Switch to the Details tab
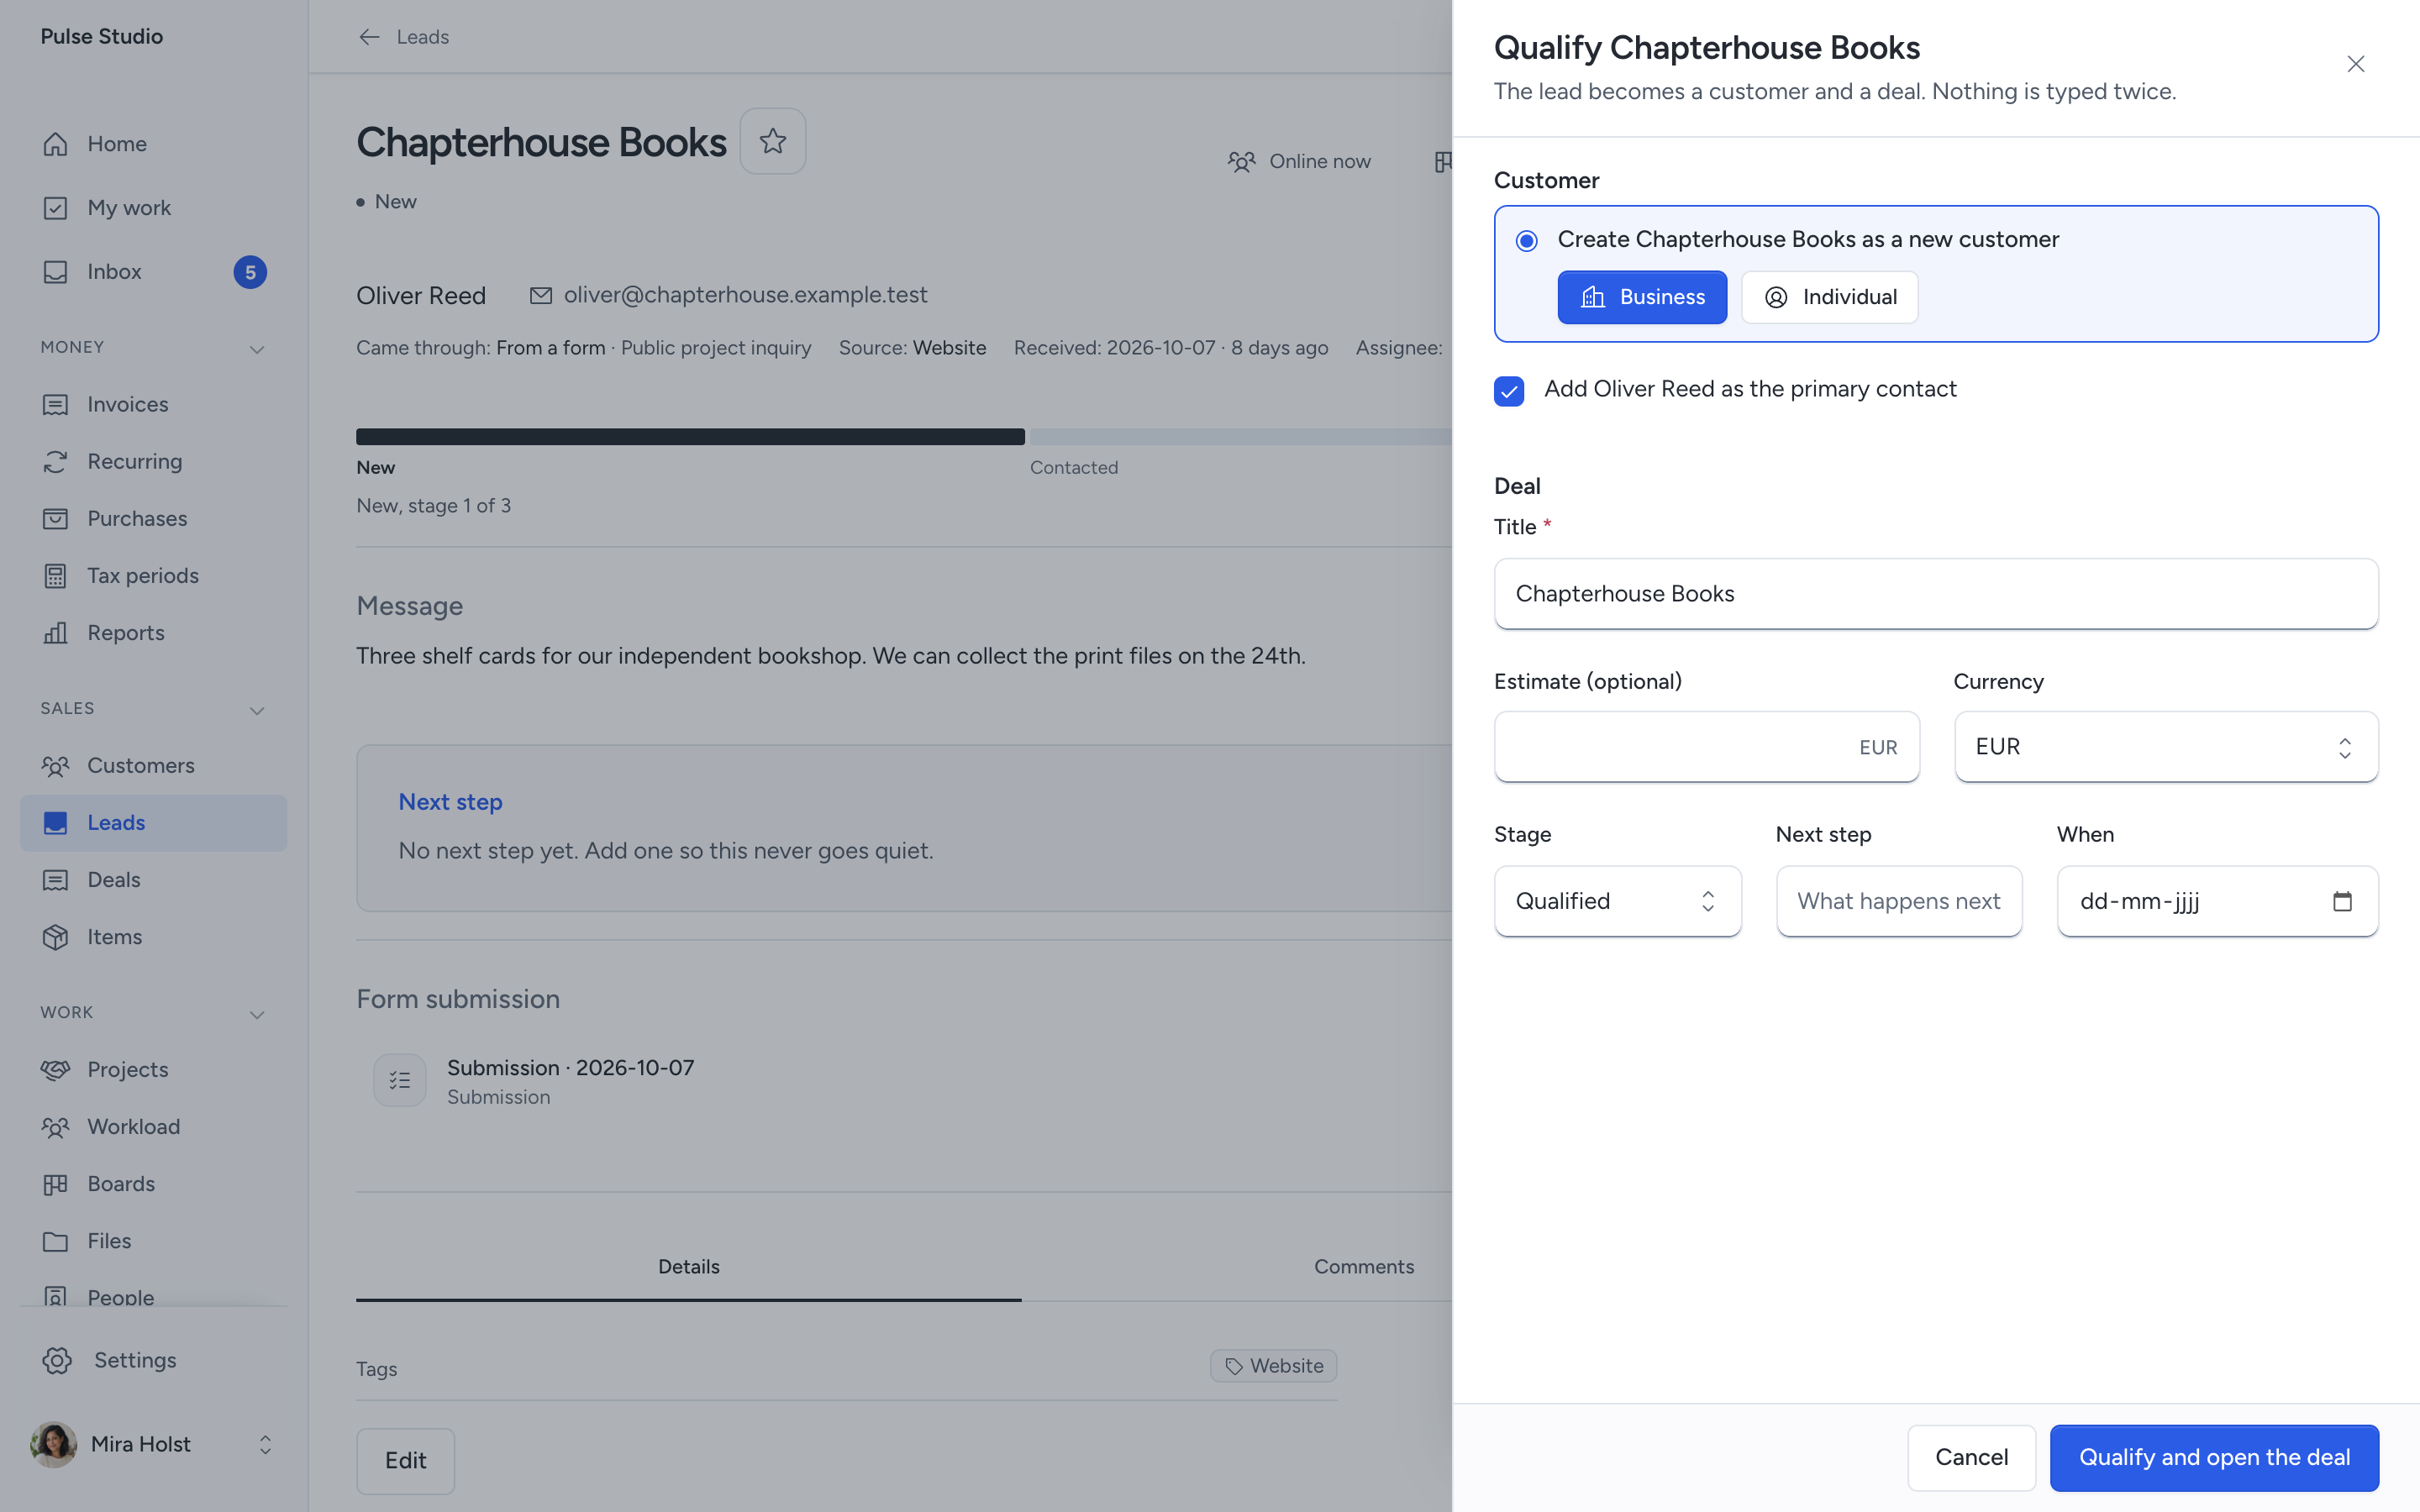The height and width of the screenshot is (1512, 2420). pos(688,1267)
